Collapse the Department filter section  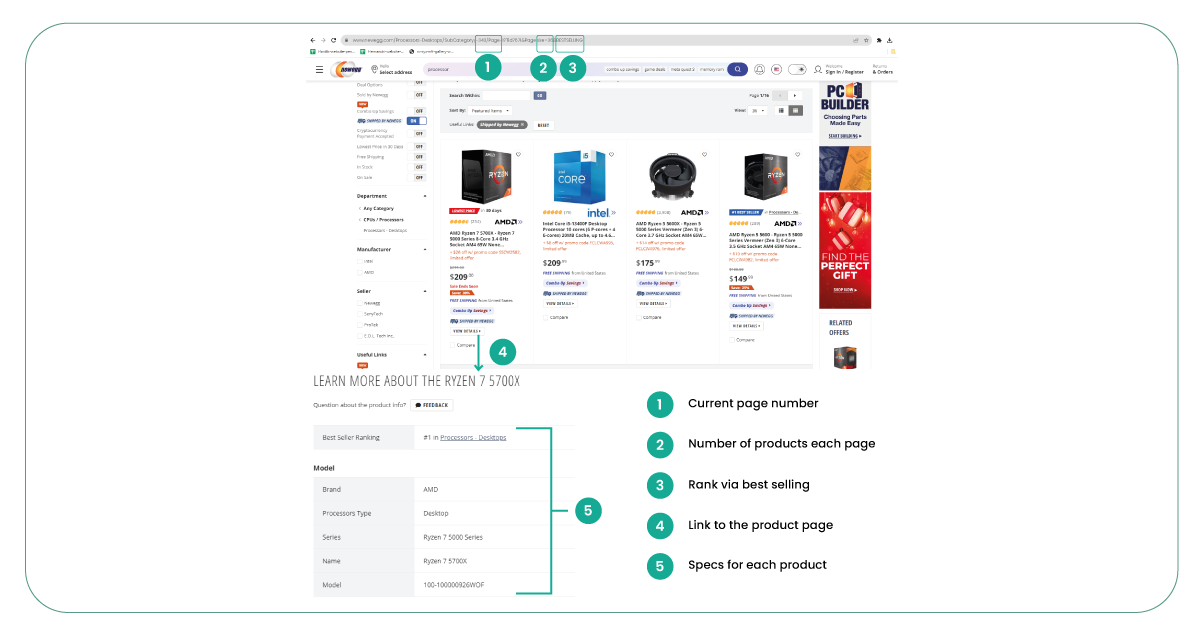coord(425,196)
